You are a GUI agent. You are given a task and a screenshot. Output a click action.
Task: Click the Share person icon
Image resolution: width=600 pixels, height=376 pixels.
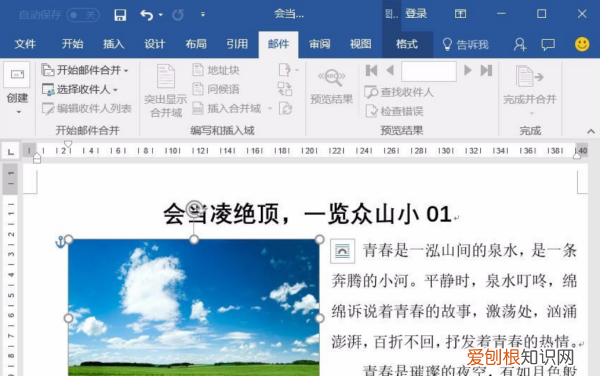(x=520, y=44)
